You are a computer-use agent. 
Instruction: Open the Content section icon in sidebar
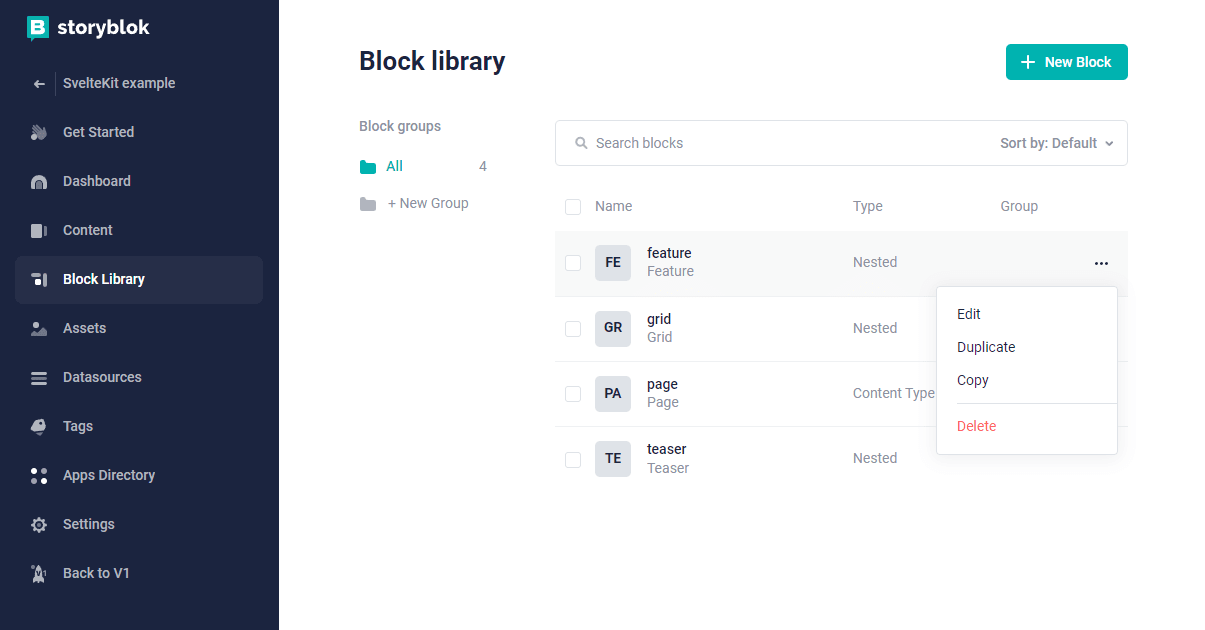37,230
